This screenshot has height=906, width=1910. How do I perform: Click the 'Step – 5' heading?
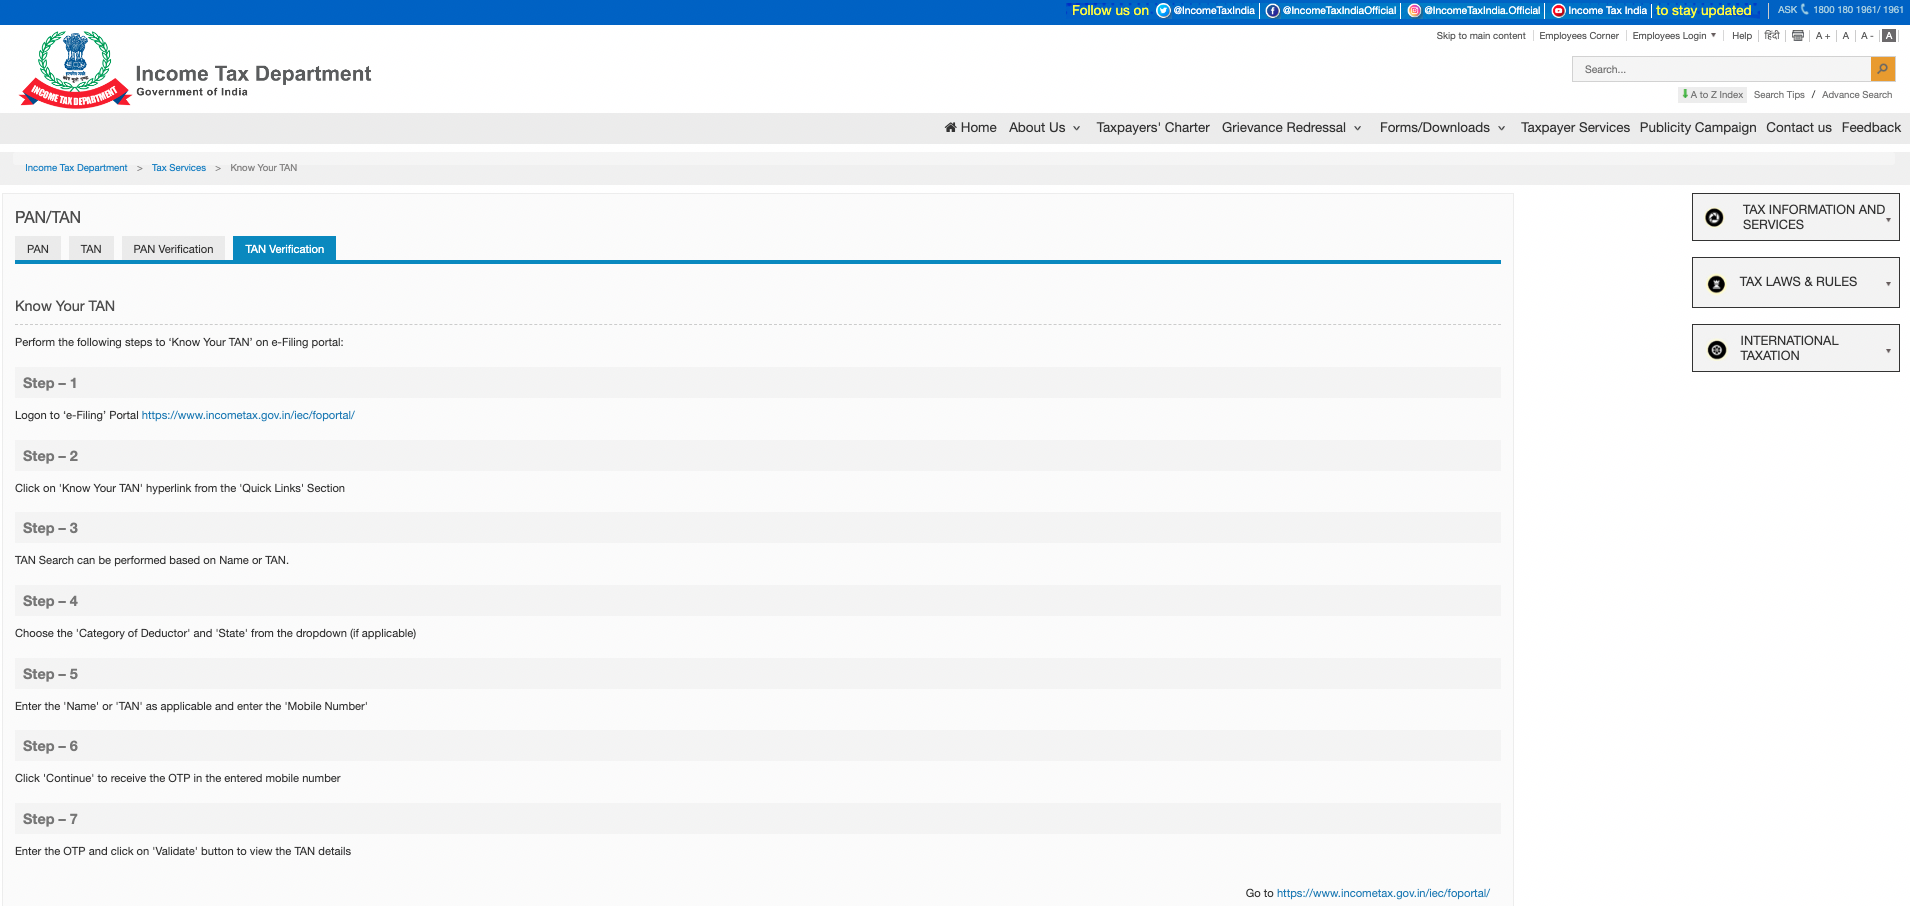50,674
